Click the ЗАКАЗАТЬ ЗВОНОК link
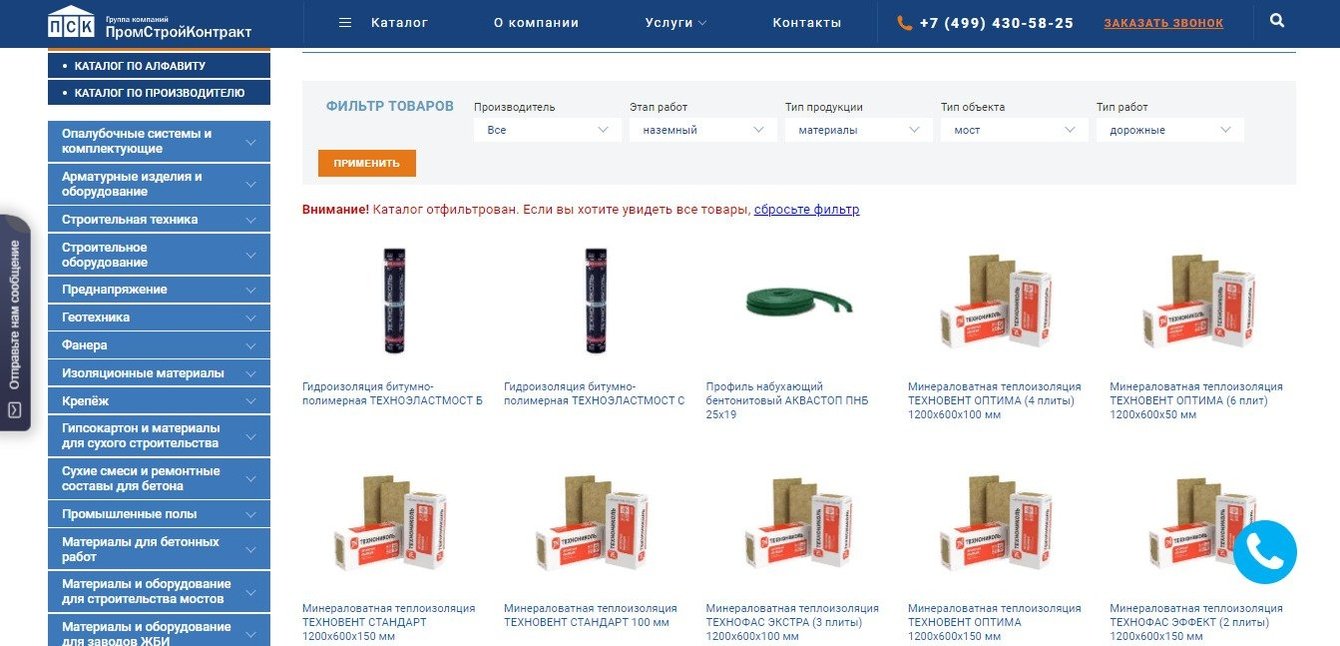The height and width of the screenshot is (646, 1340). [x=1164, y=23]
